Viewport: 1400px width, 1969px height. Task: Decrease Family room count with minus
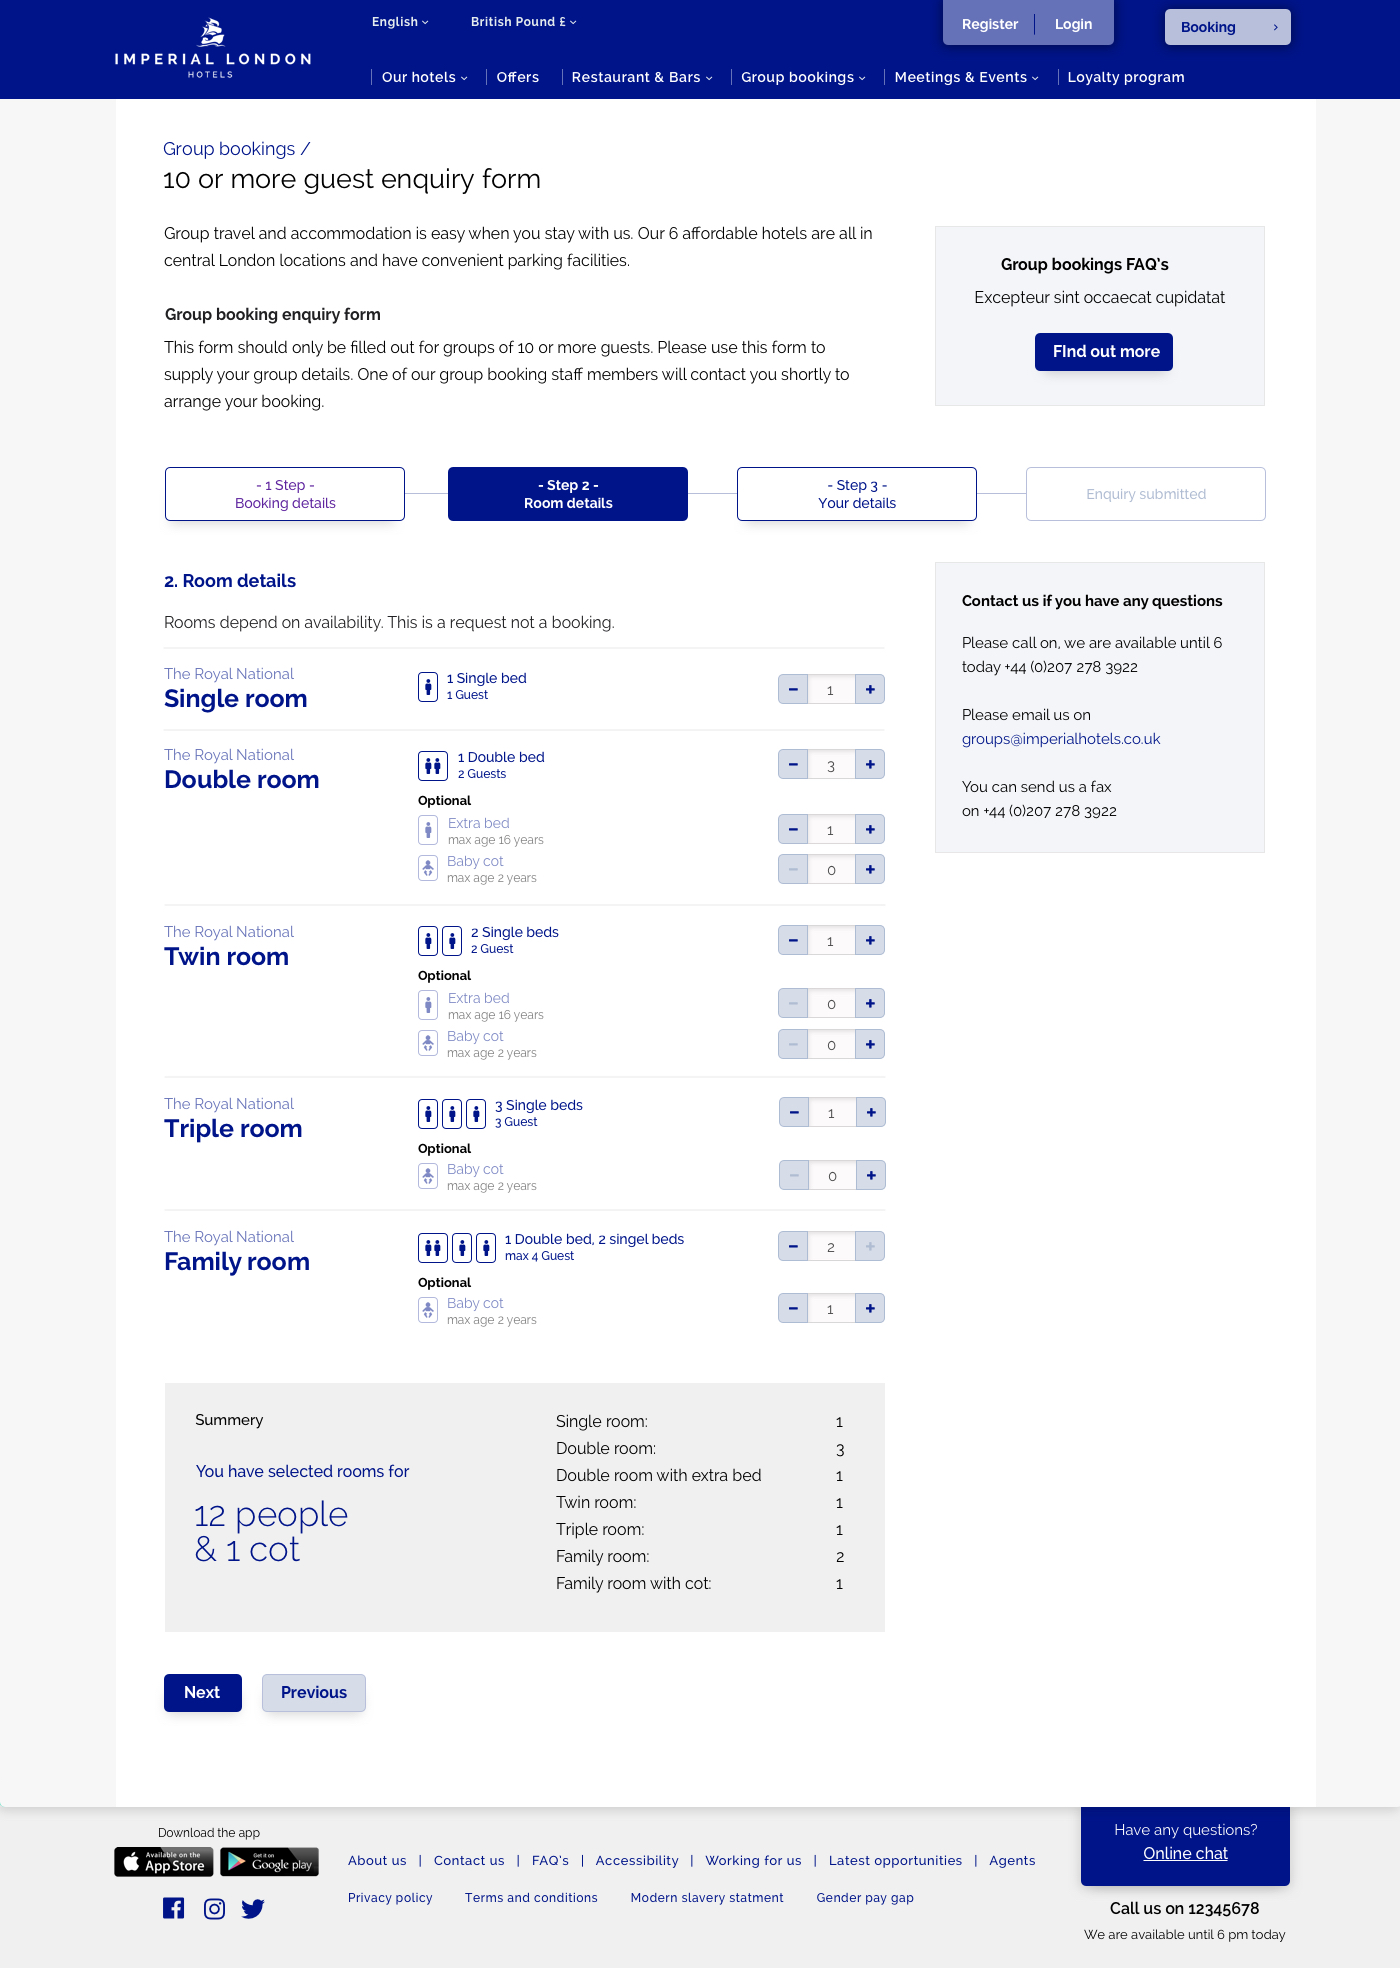793,1246
